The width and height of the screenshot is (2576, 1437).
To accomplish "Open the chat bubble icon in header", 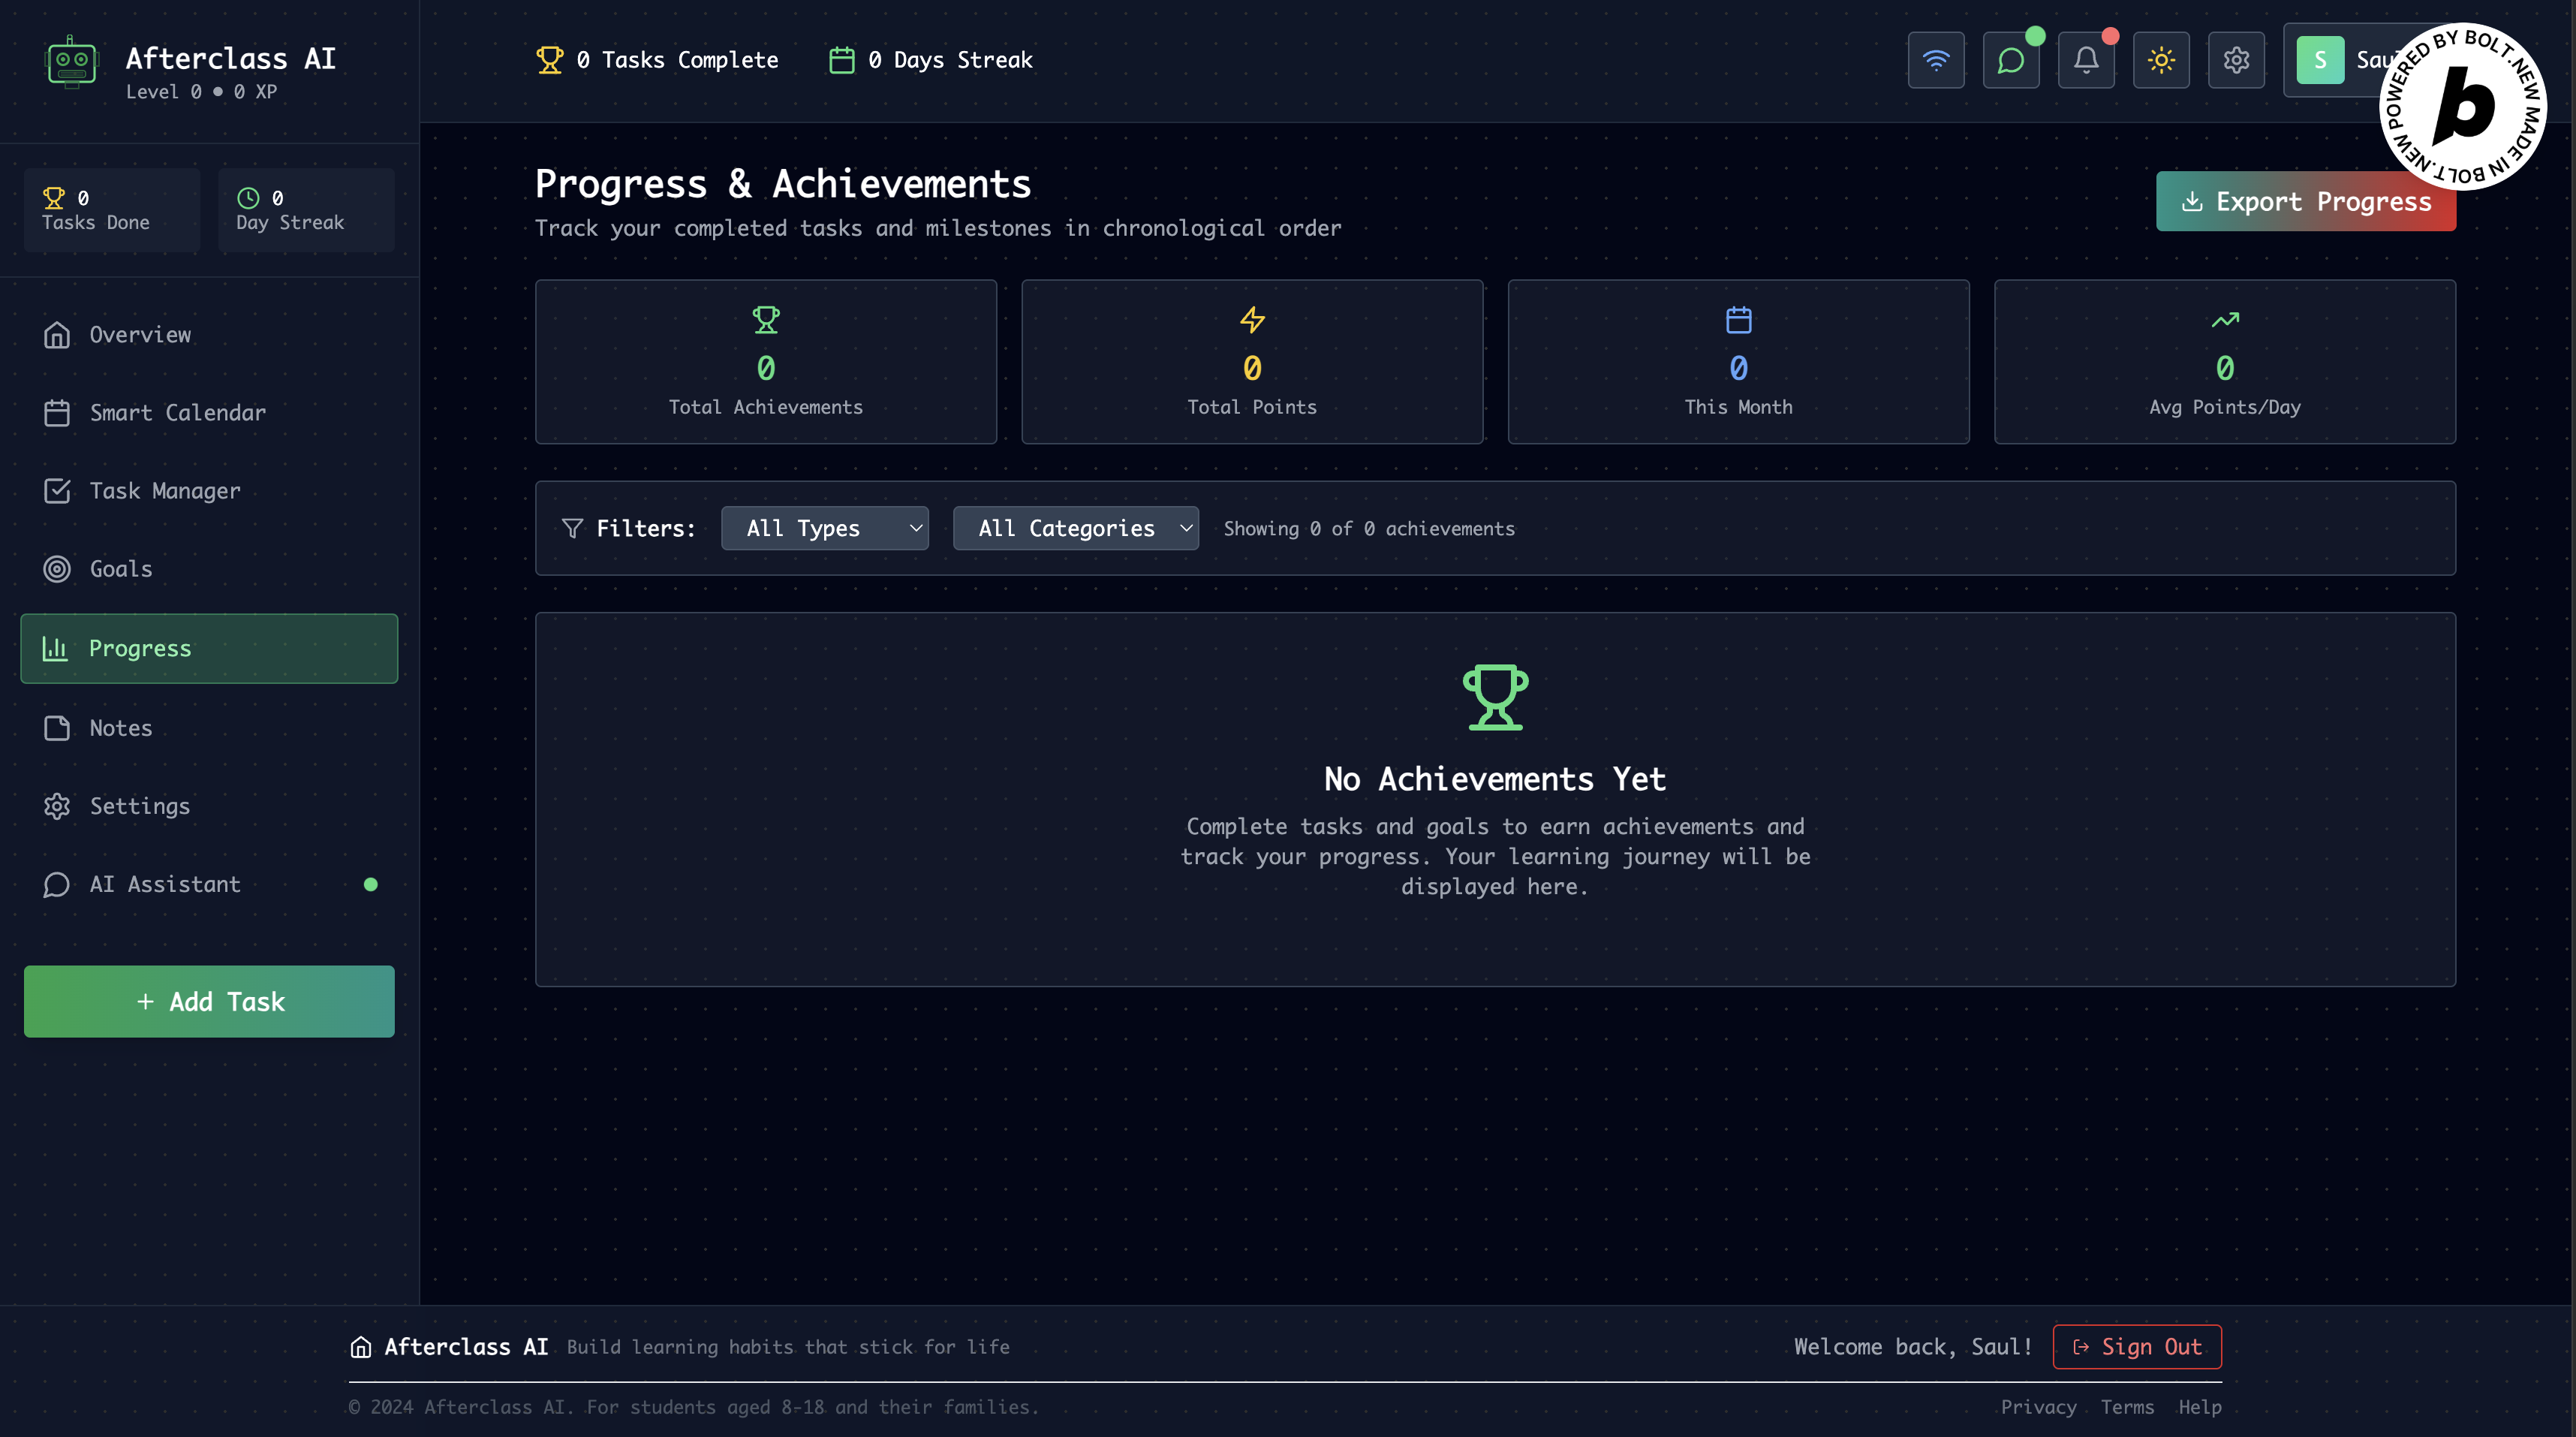I will point(2011,60).
